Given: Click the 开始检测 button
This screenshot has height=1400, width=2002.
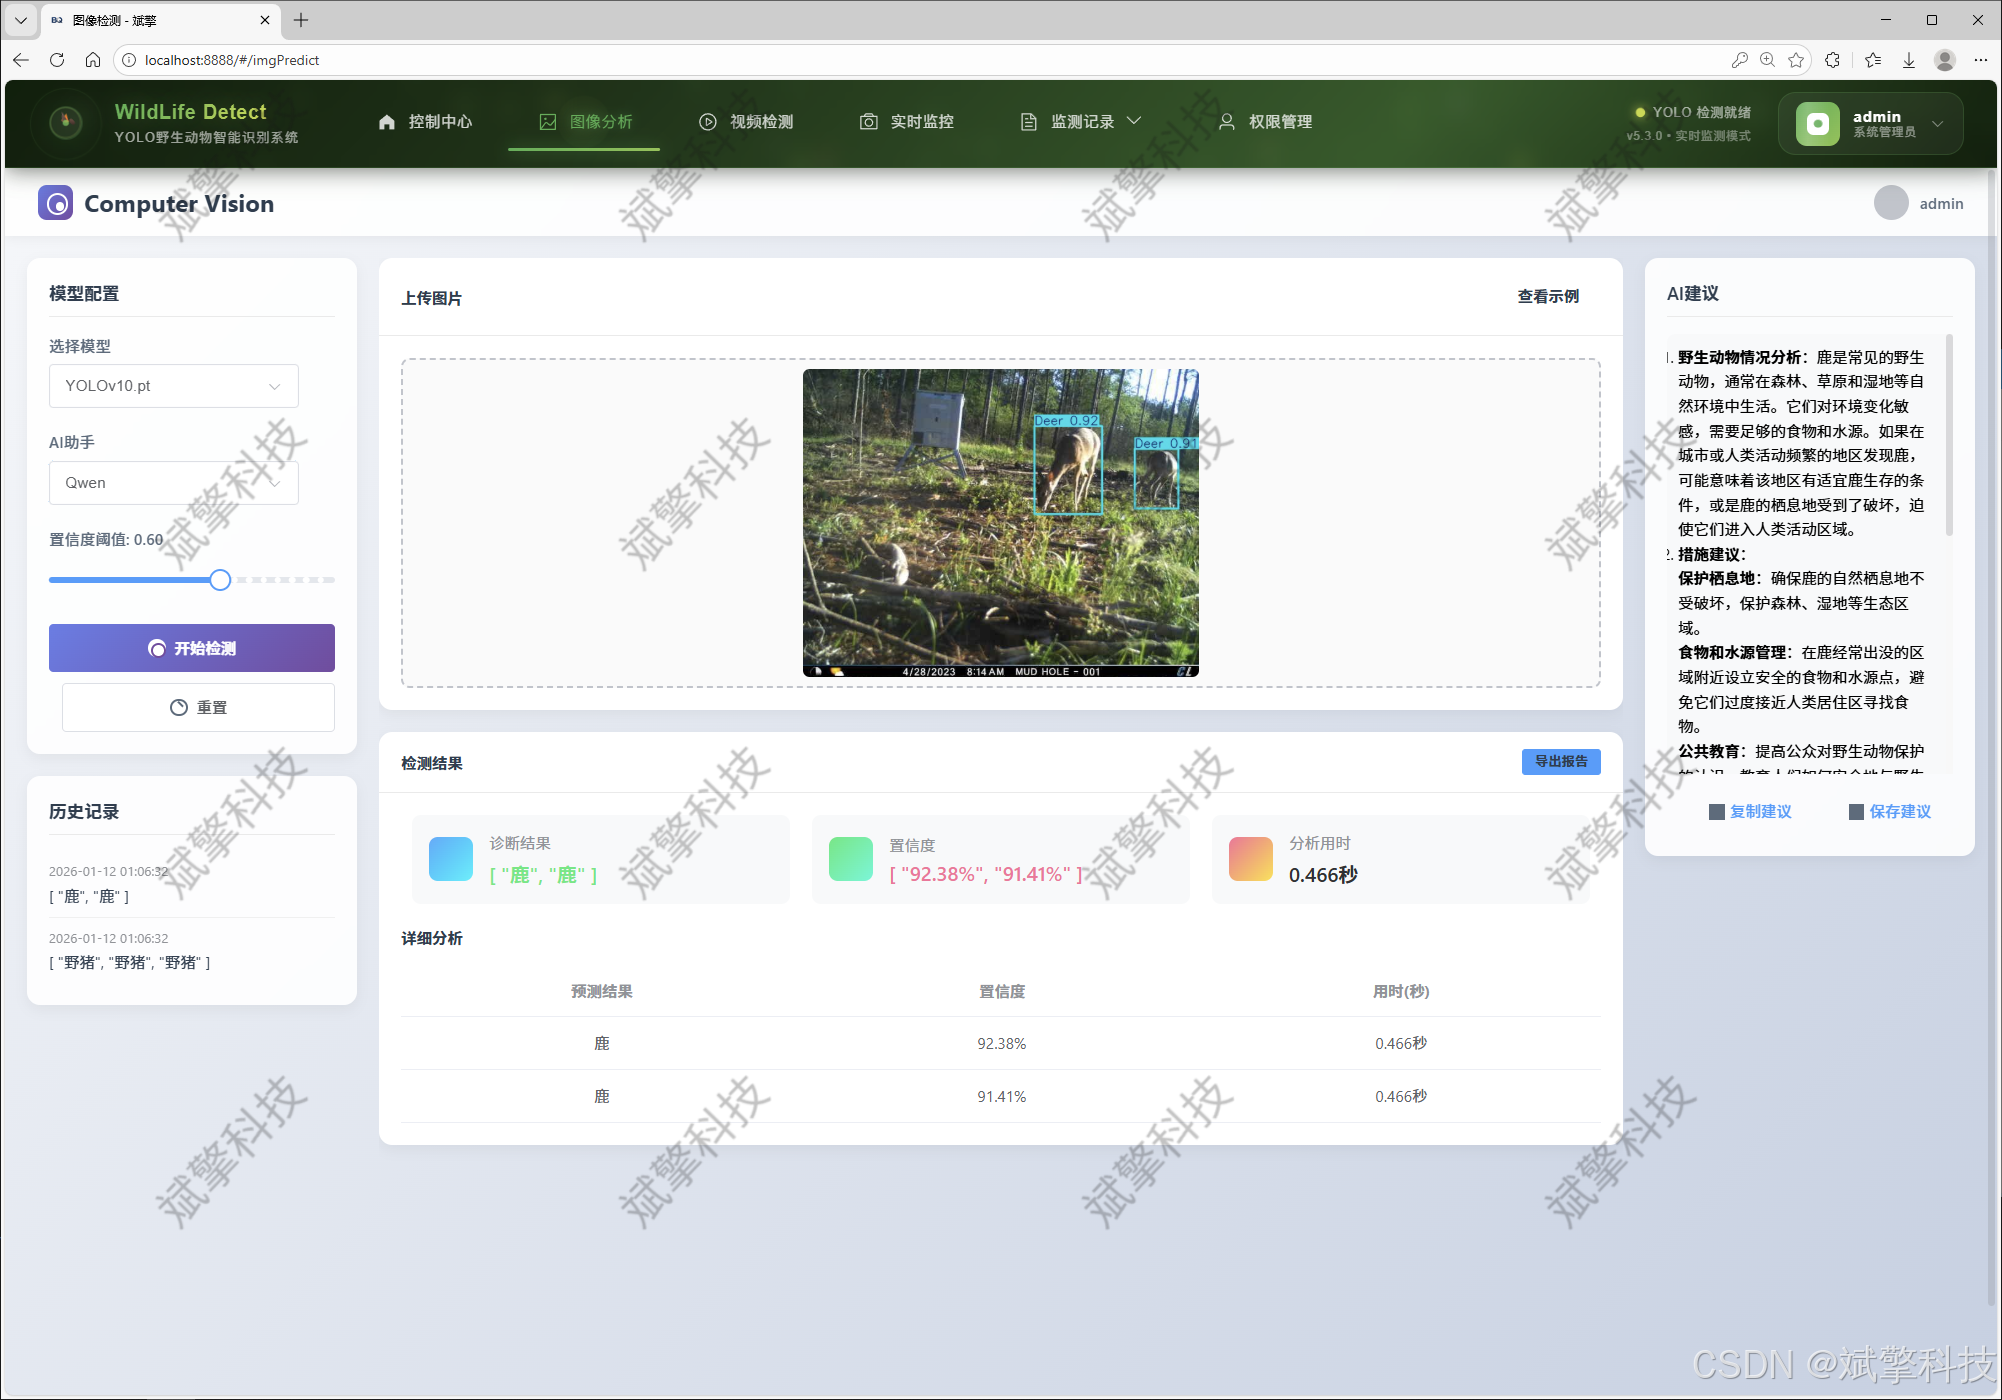Looking at the screenshot, I should click(x=192, y=648).
